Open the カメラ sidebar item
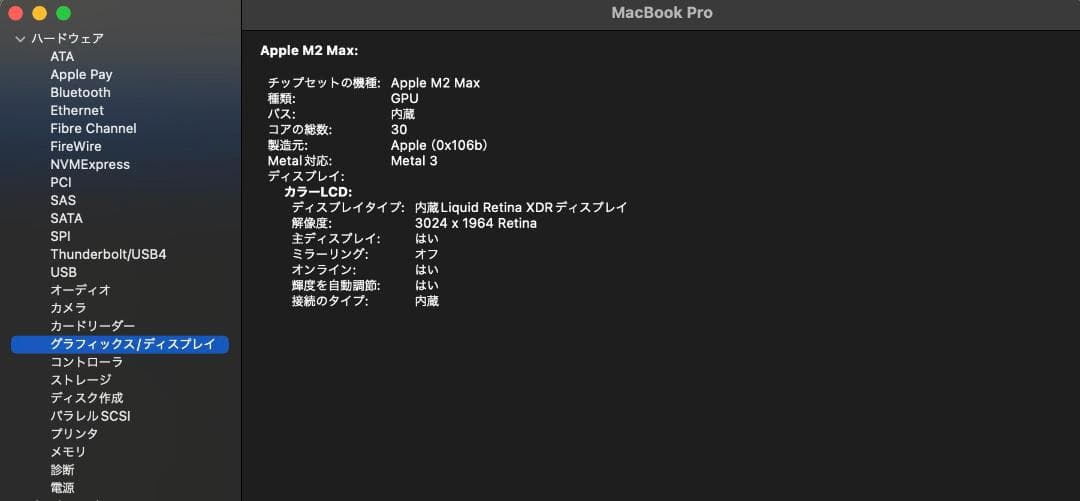The image size is (1080, 501). tap(68, 308)
